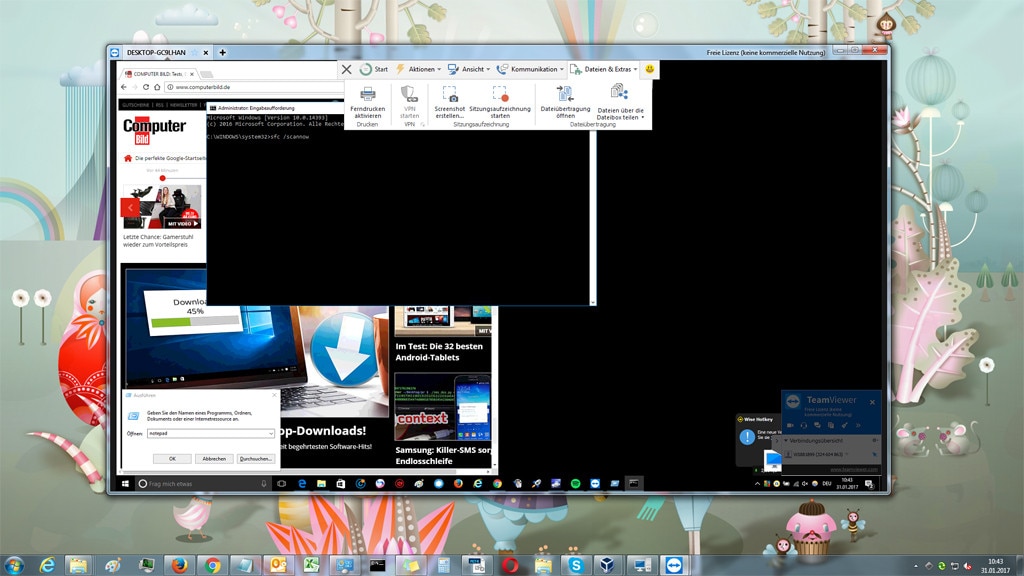1024x576 pixels.
Task: Click the remote Windows 10 Start button
Action: (125, 484)
